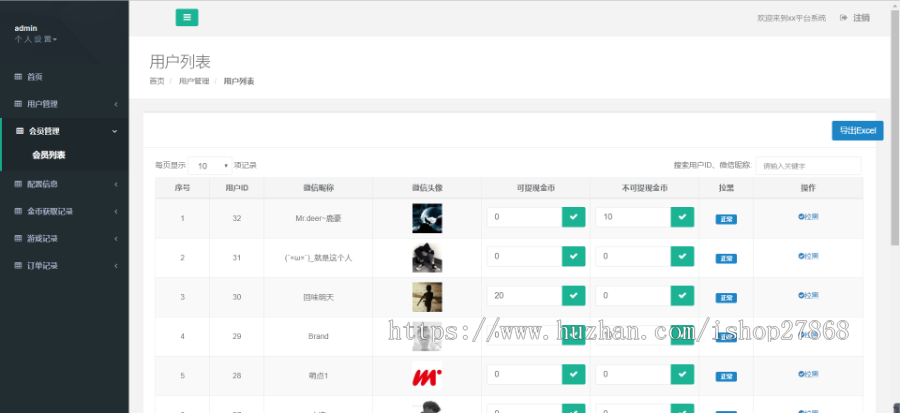Viewport: 900px width, 413px height.
Task: Expand the 订单记录 sidebar menu
Action: click(64, 266)
